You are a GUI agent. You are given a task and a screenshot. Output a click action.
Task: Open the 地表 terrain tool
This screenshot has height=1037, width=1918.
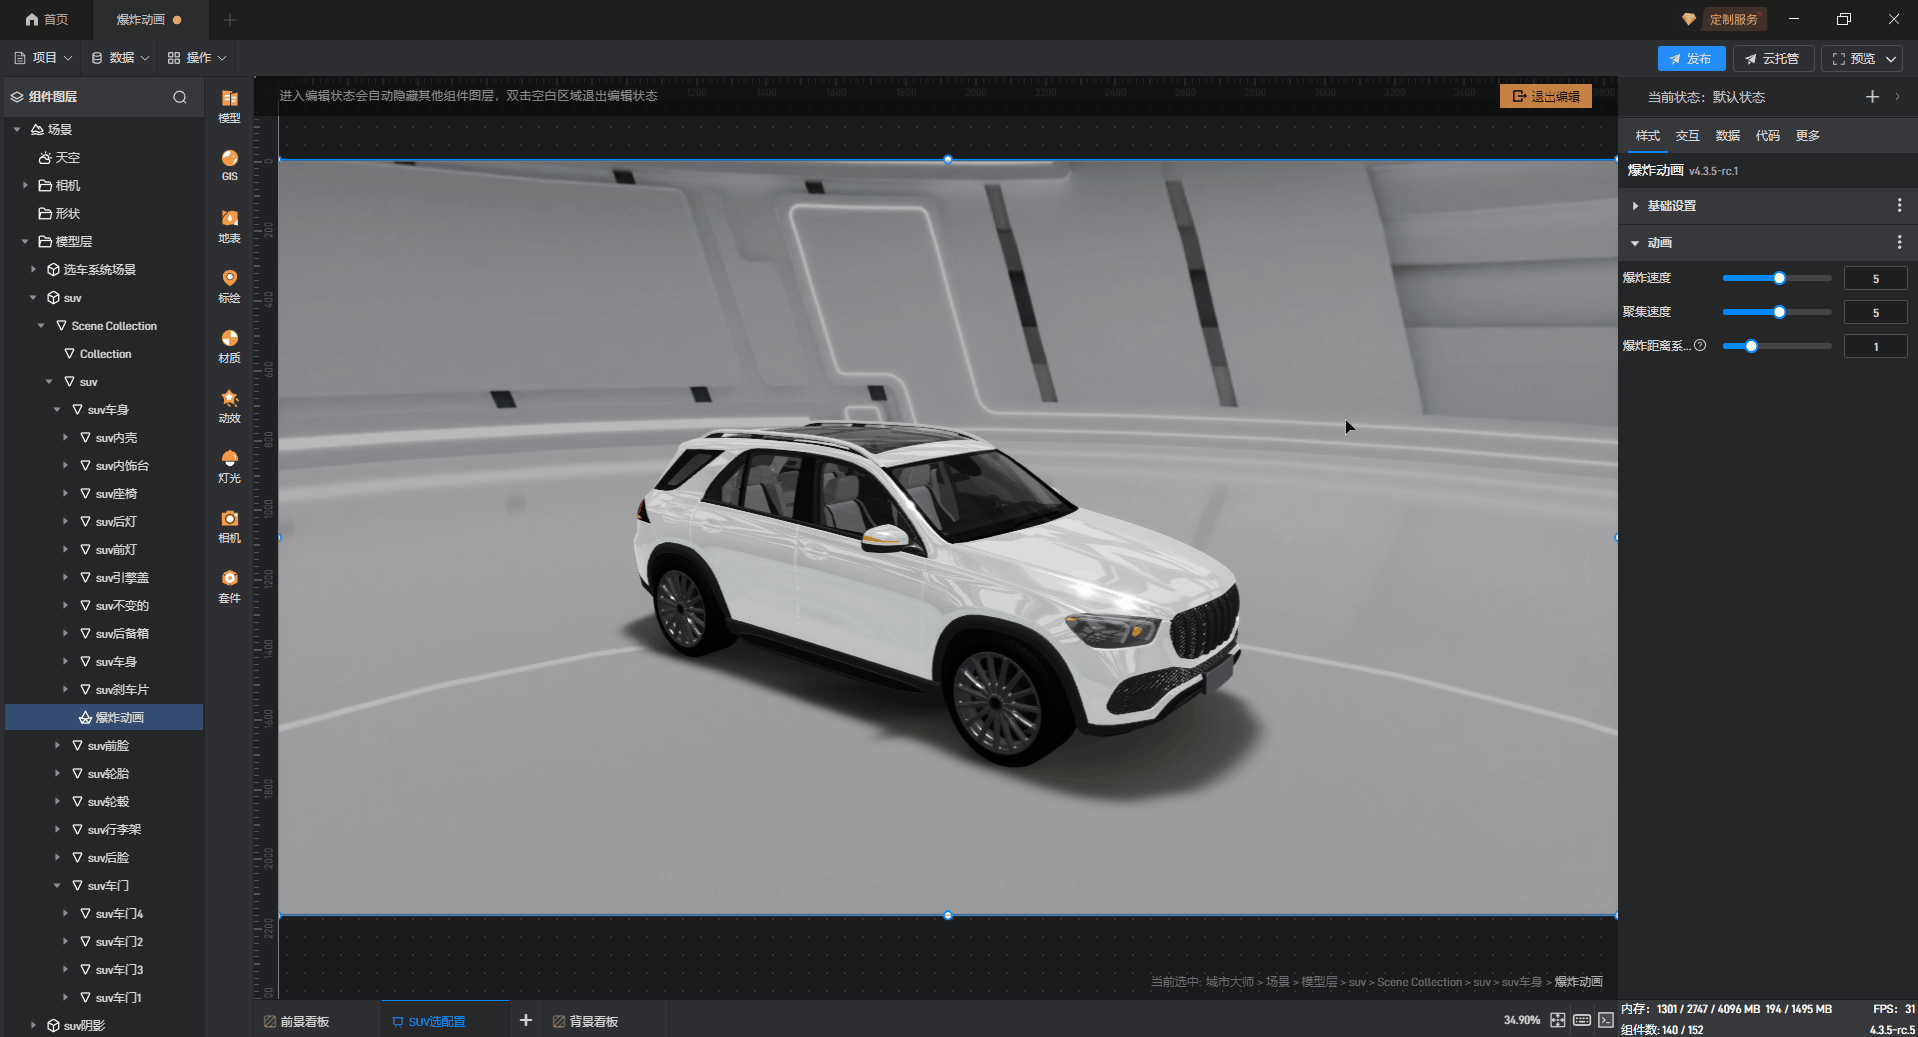tap(230, 226)
